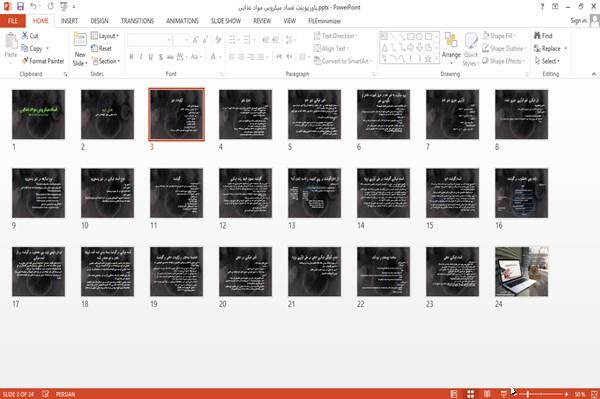Toggle text Shadow formatting
Image resolution: width=600 pixels, height=399 pixels.
click(x=160, y=57)
